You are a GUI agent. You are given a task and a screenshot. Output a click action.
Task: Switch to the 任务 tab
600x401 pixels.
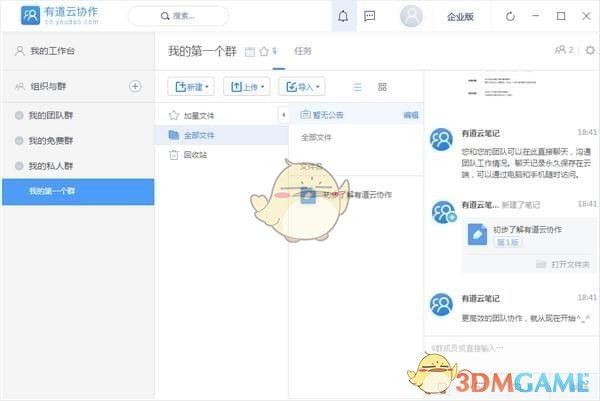point(303,51)
